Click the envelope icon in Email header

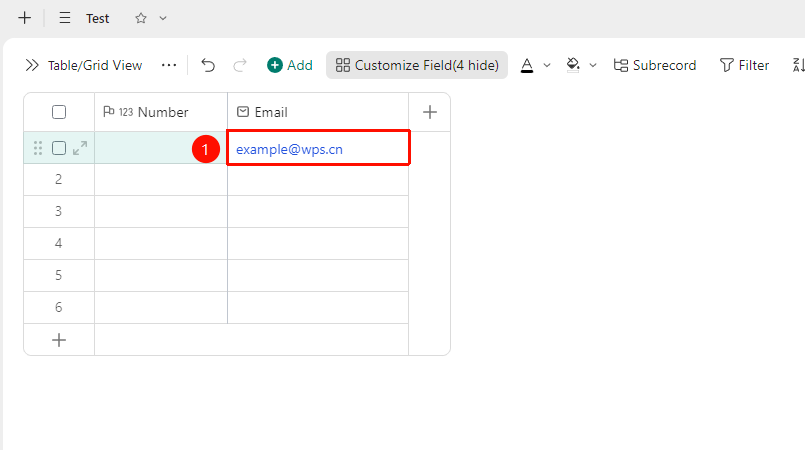pos(243,112)
